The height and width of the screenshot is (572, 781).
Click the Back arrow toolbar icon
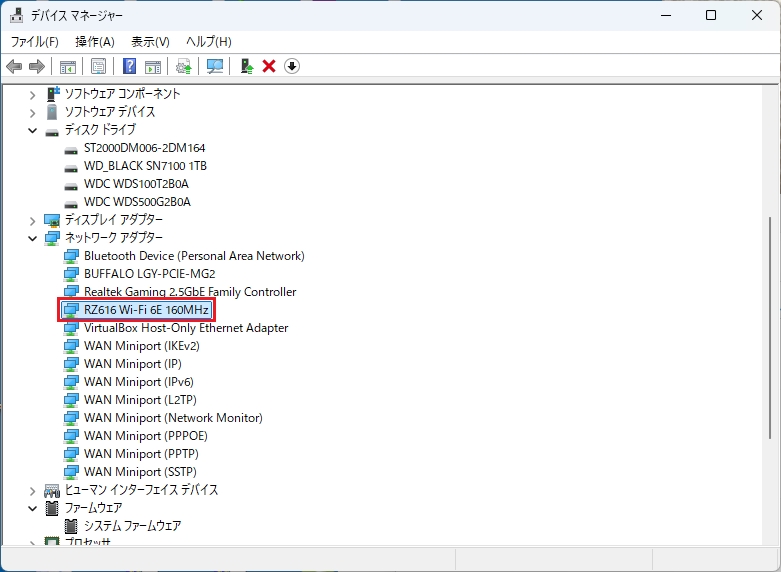pos(14,66)
